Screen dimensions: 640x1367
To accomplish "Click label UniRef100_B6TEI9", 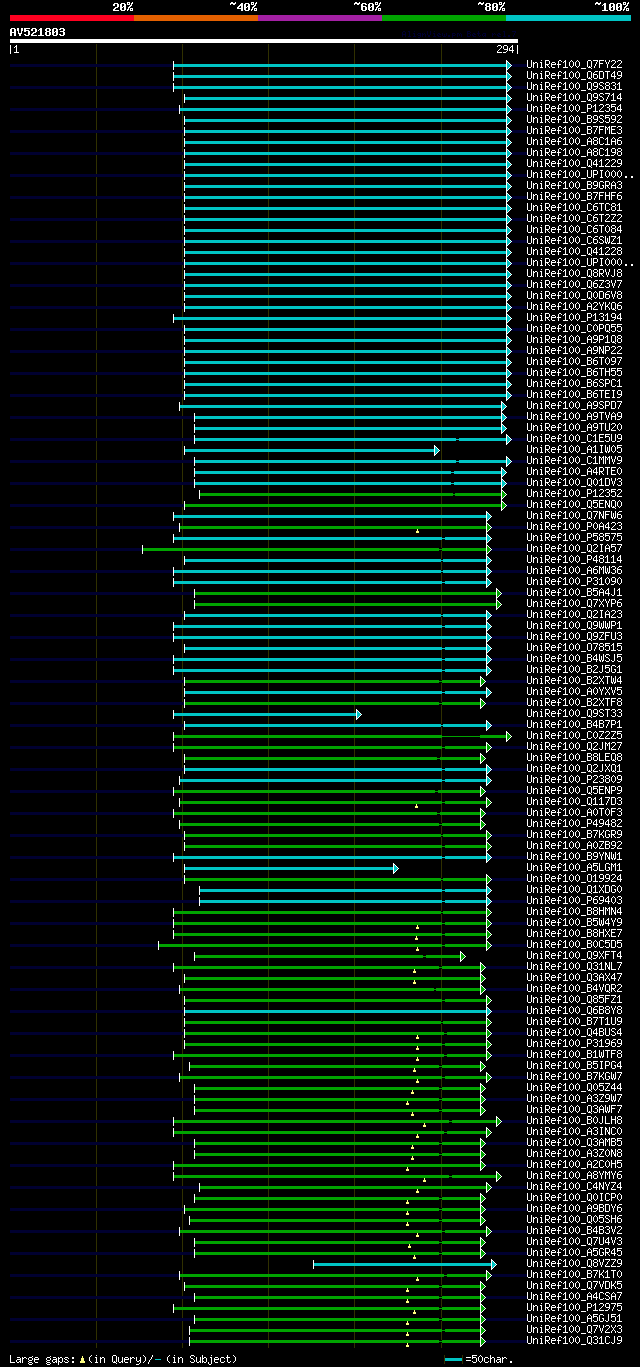I will pos(574,394).
